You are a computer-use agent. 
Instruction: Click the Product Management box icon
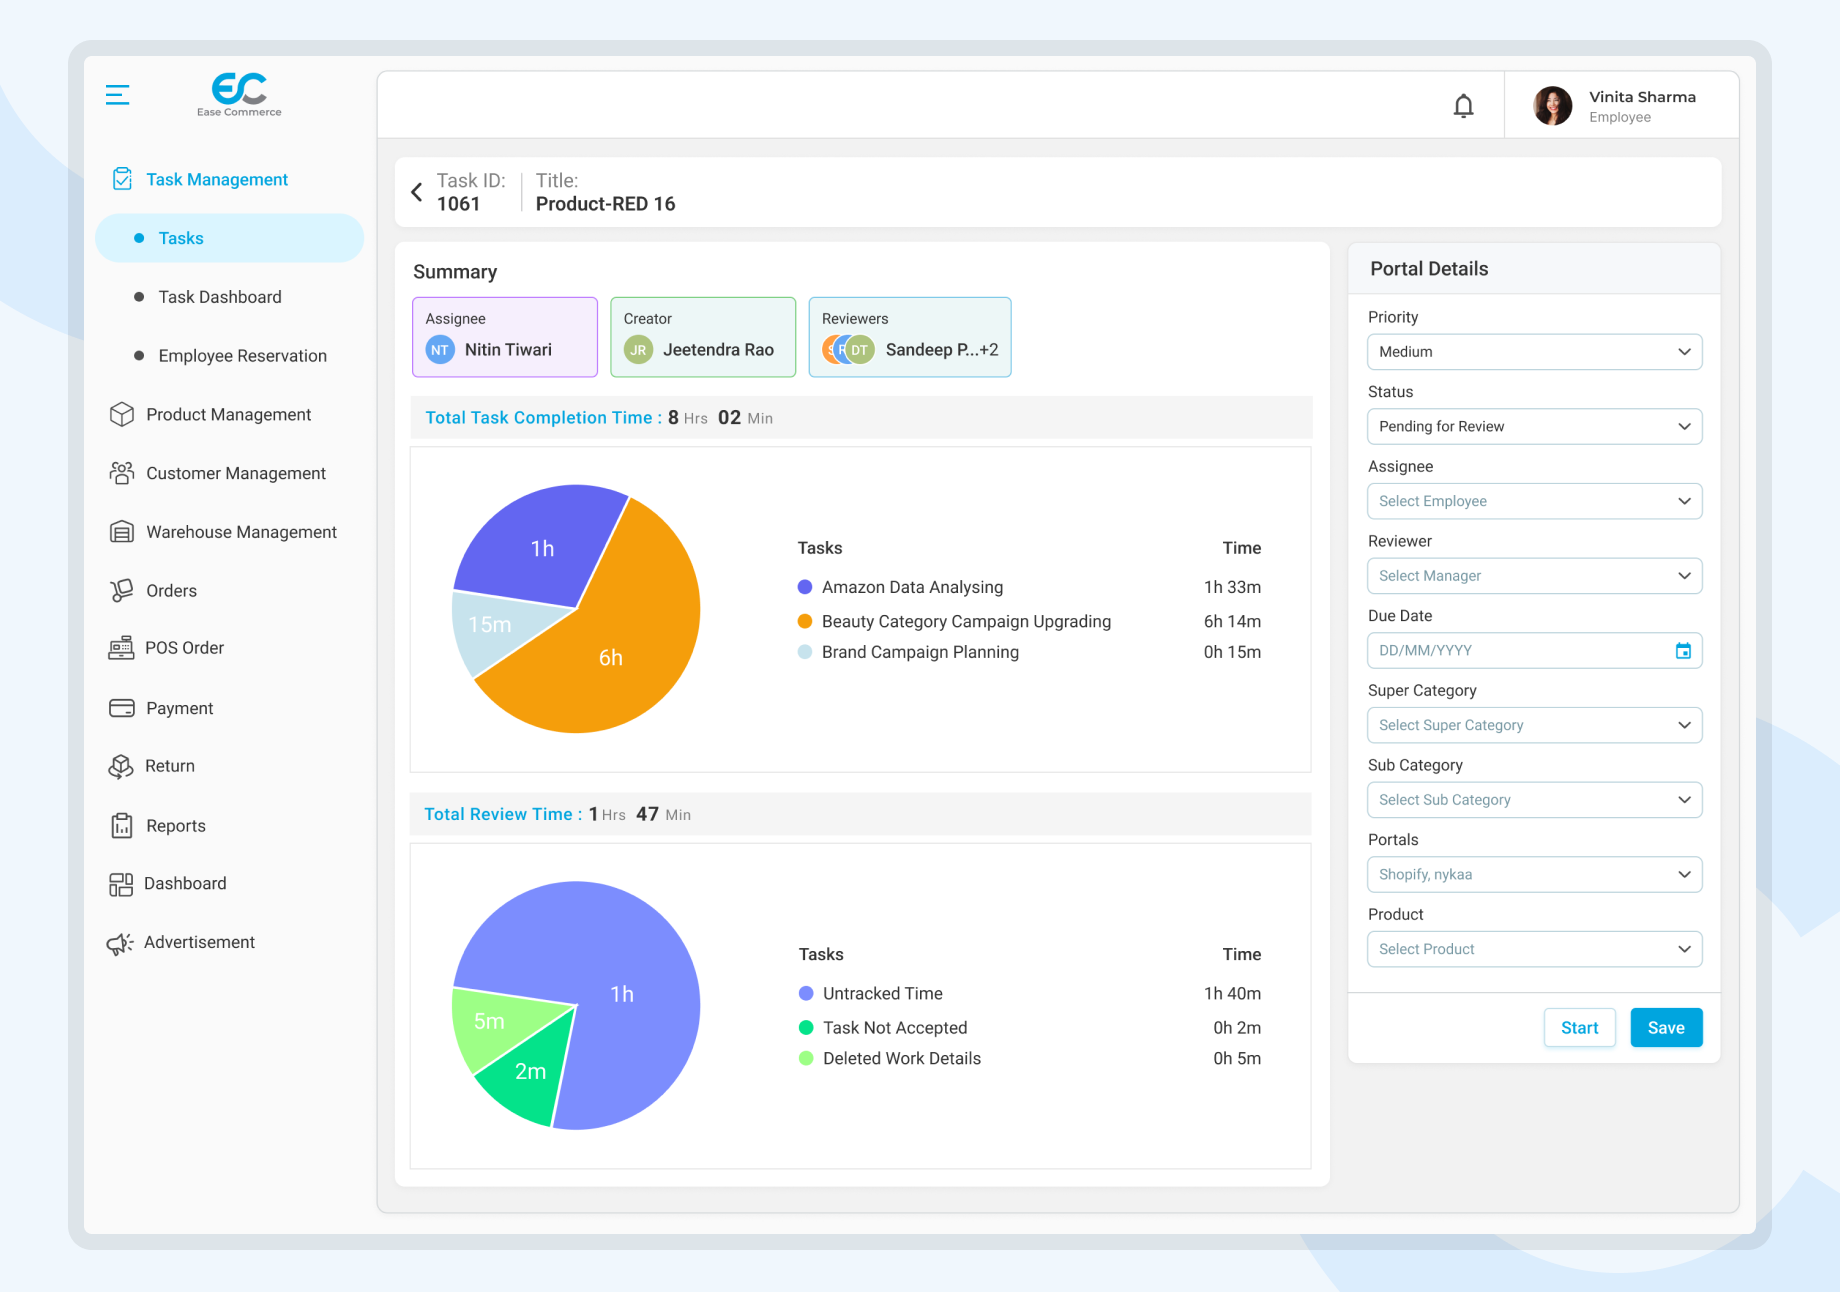(x=122, y=414)
